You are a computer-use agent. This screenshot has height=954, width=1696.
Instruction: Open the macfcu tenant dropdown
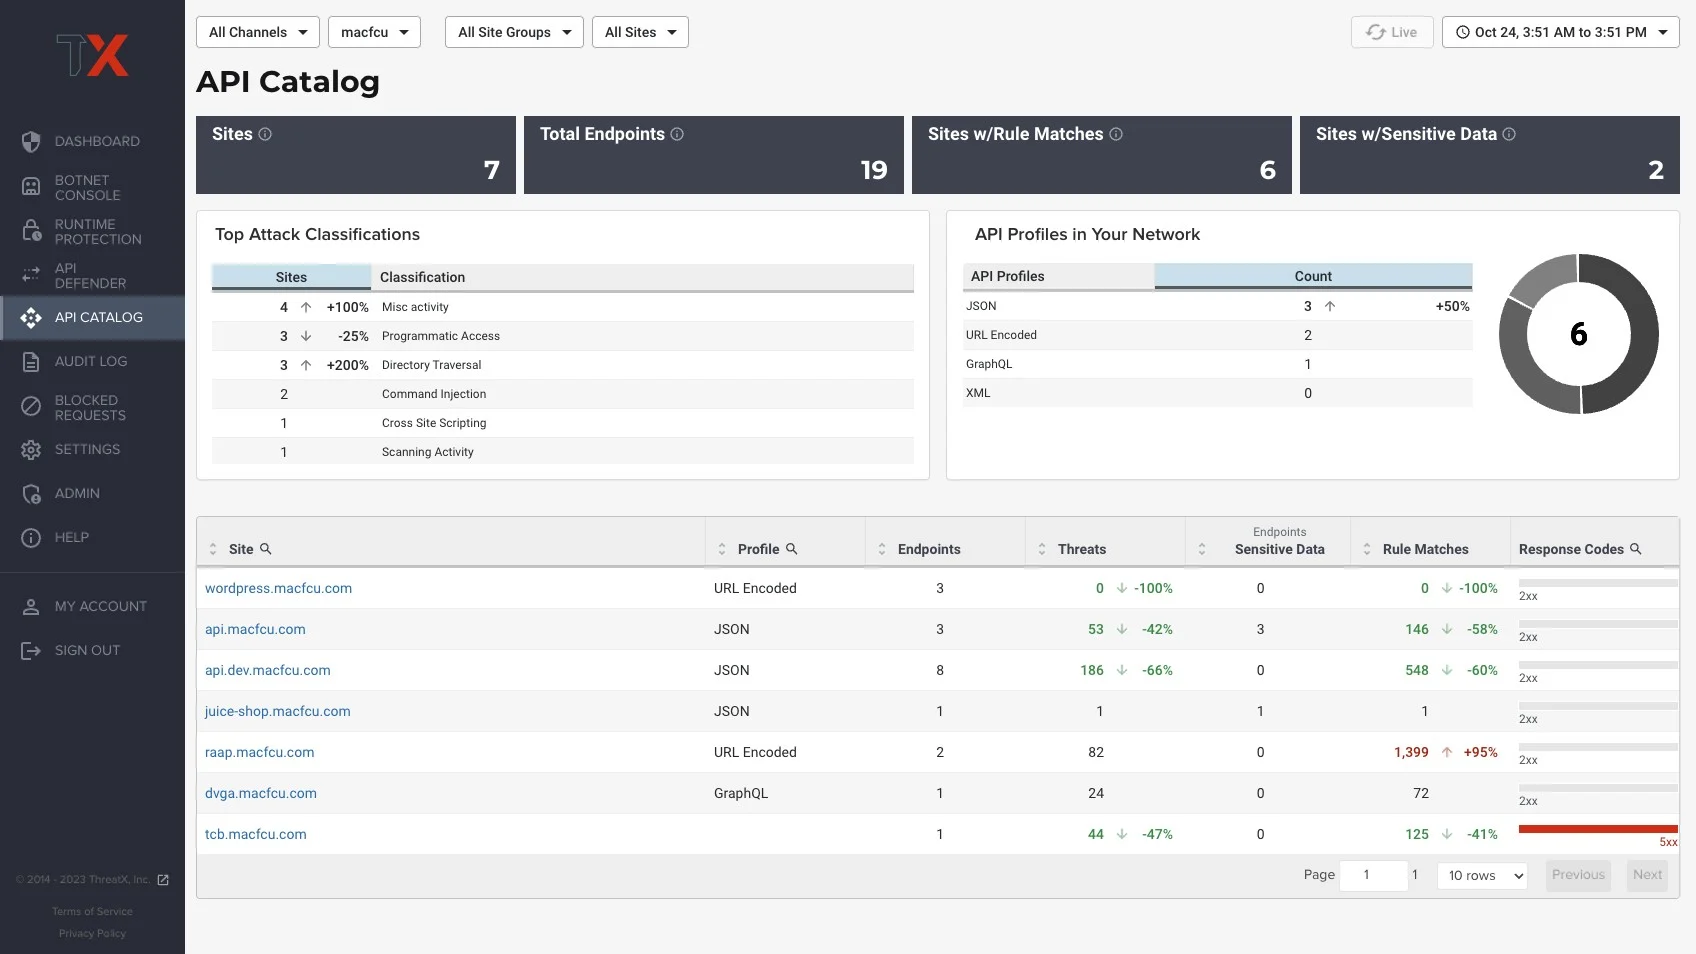point(374,32)
